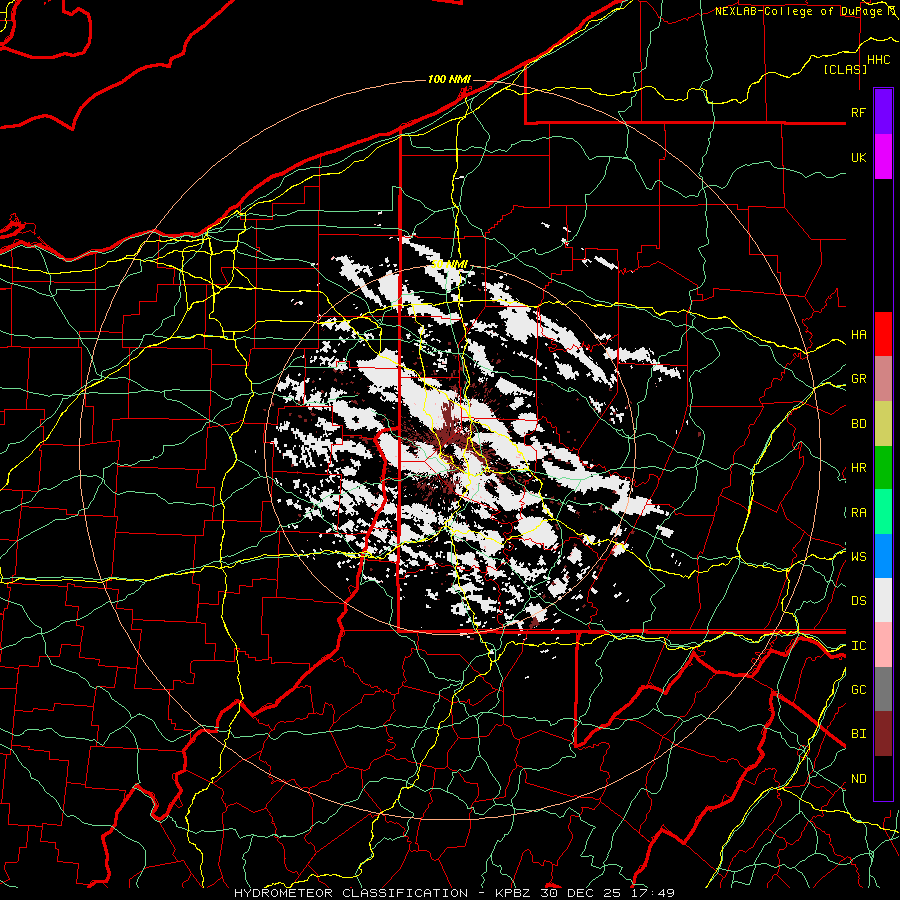The height and width of the screenshot is (900, 900).
Task: Click the [CLAS] units label
Action: pos(845,69)
